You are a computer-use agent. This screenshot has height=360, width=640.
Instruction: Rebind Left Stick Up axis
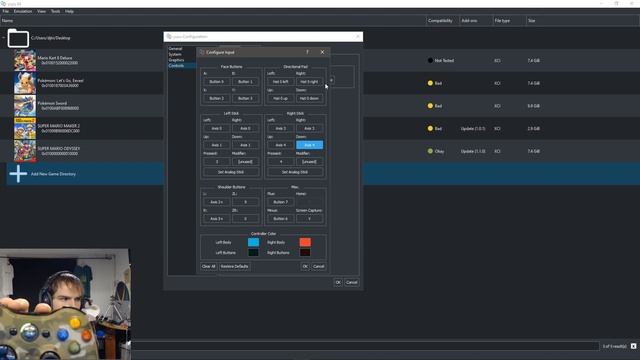click(x=216, y=145)
